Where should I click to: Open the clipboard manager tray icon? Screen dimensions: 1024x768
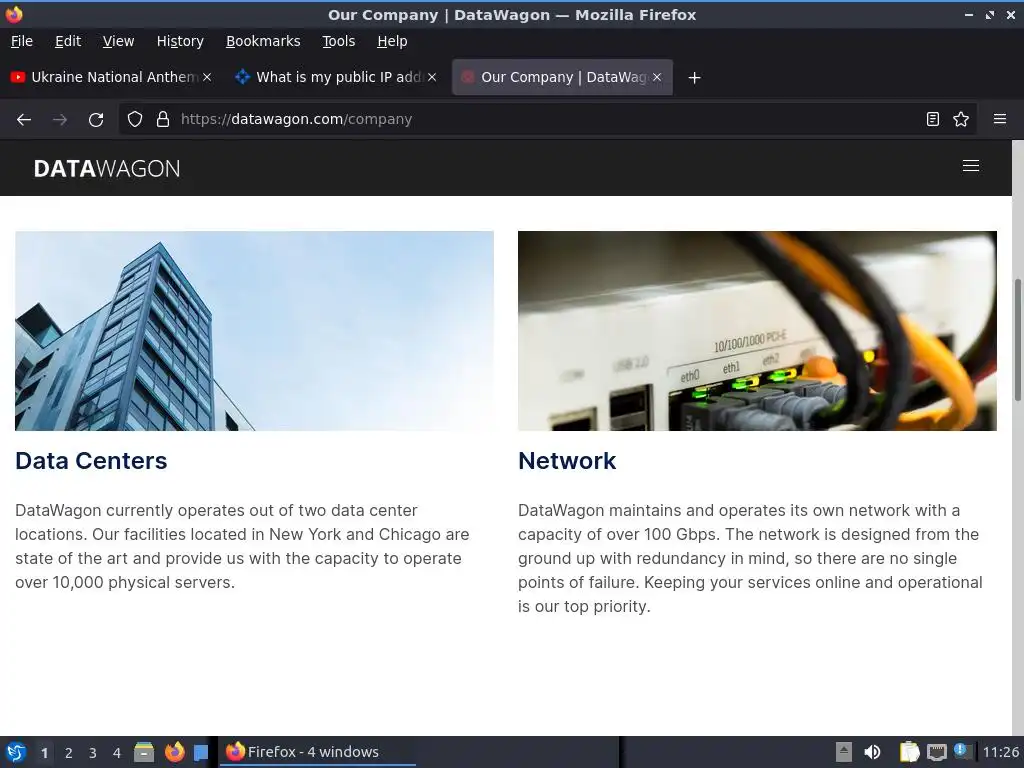coord(909,752)
